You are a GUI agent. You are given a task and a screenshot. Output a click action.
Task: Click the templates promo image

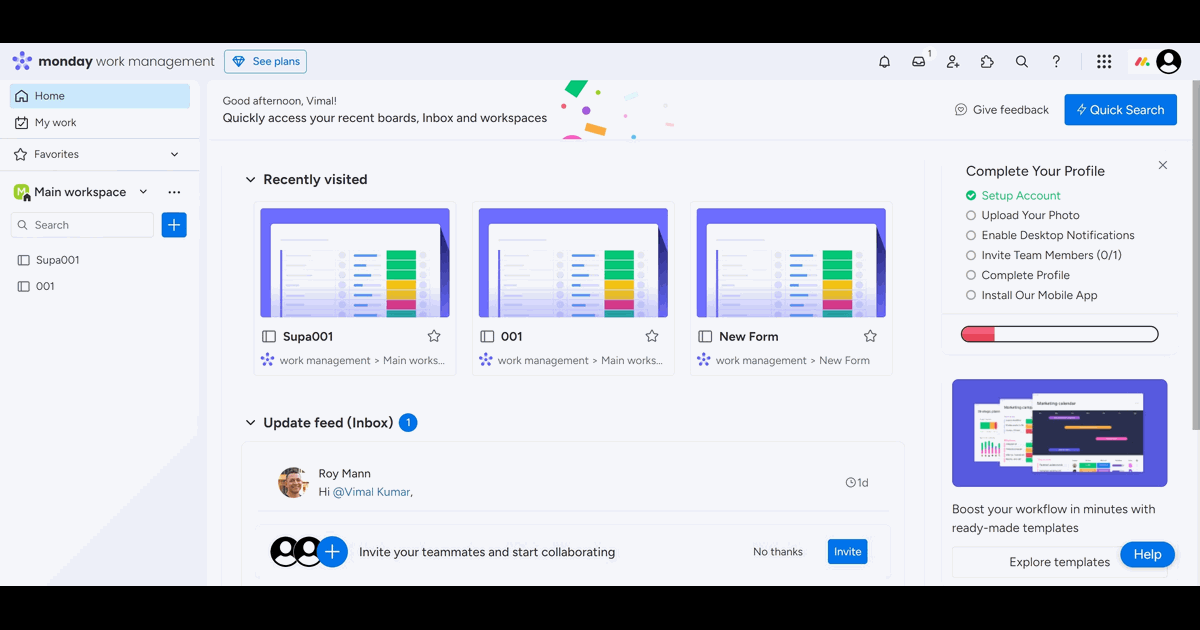click(1059, 433)
